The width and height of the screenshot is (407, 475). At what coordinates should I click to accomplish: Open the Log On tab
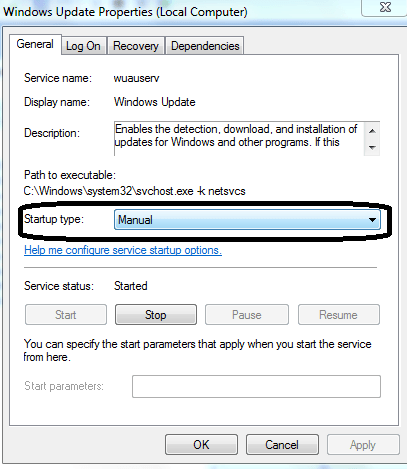pyautogui.click(x=83, y=46)
